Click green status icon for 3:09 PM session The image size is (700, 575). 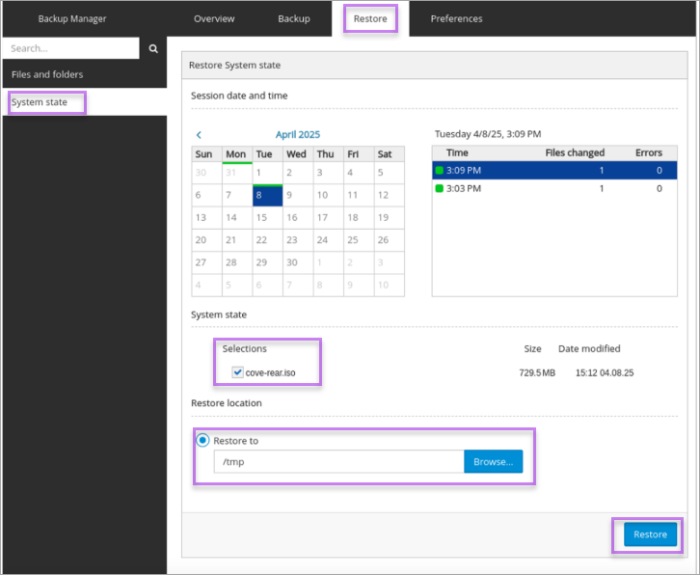coord(439,170)
